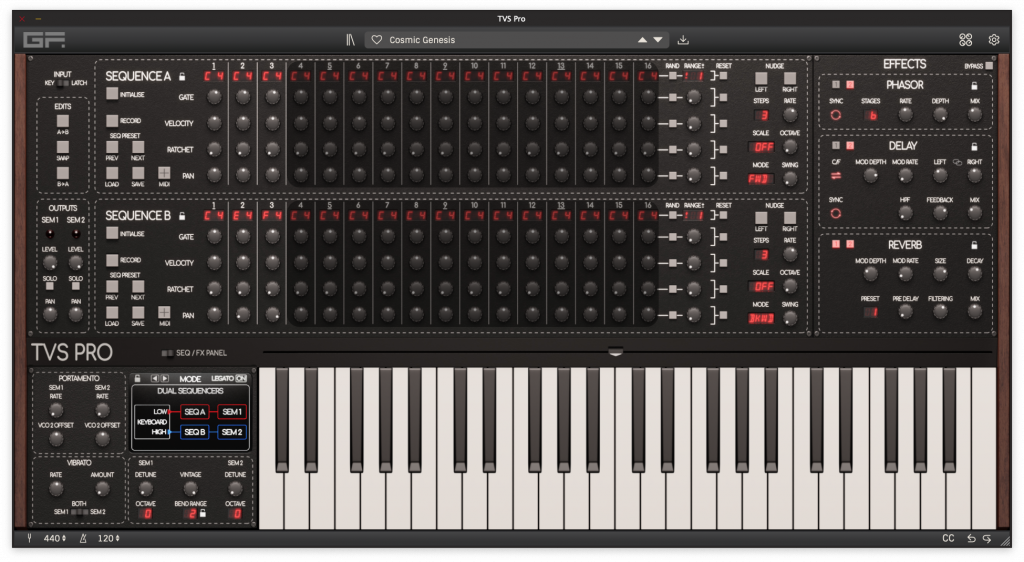Click next mode right arrow in Mode panel
Viewport: 1024px width, 562px height.
point(165,379)
